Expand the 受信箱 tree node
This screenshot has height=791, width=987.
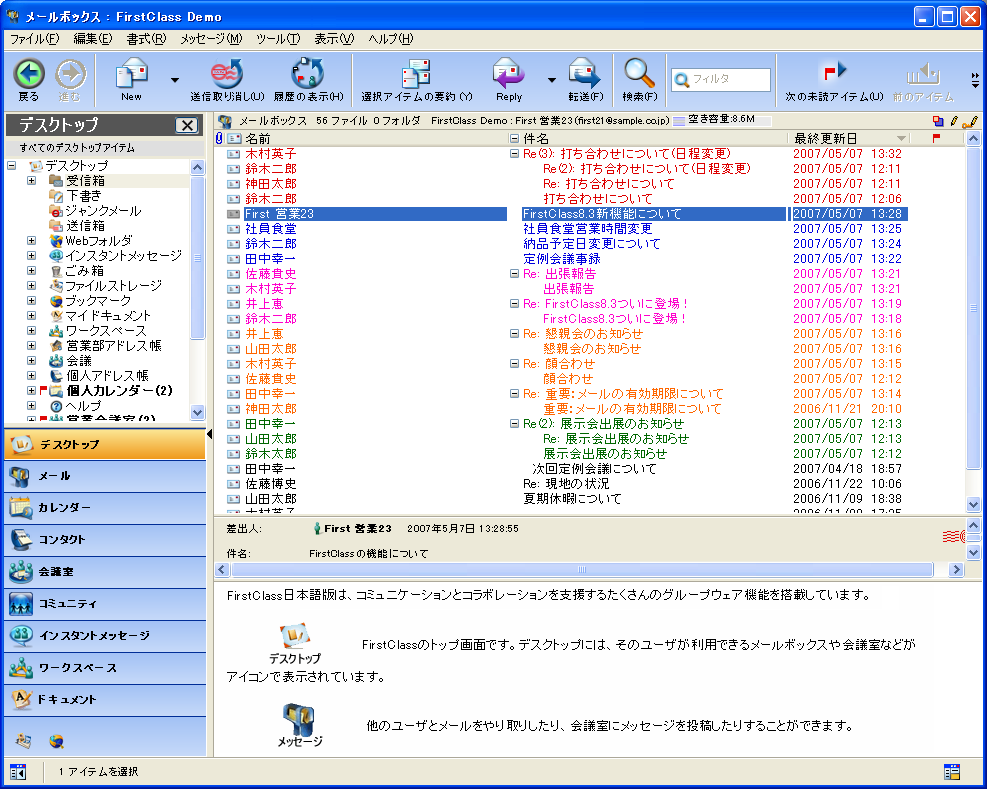tap(31, 181)
